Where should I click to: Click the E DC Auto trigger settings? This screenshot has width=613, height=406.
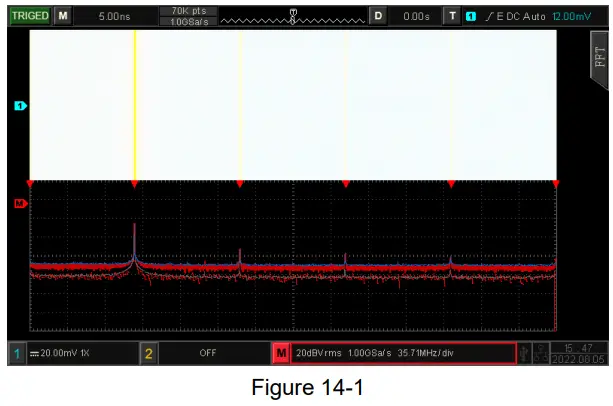point(521,16)
